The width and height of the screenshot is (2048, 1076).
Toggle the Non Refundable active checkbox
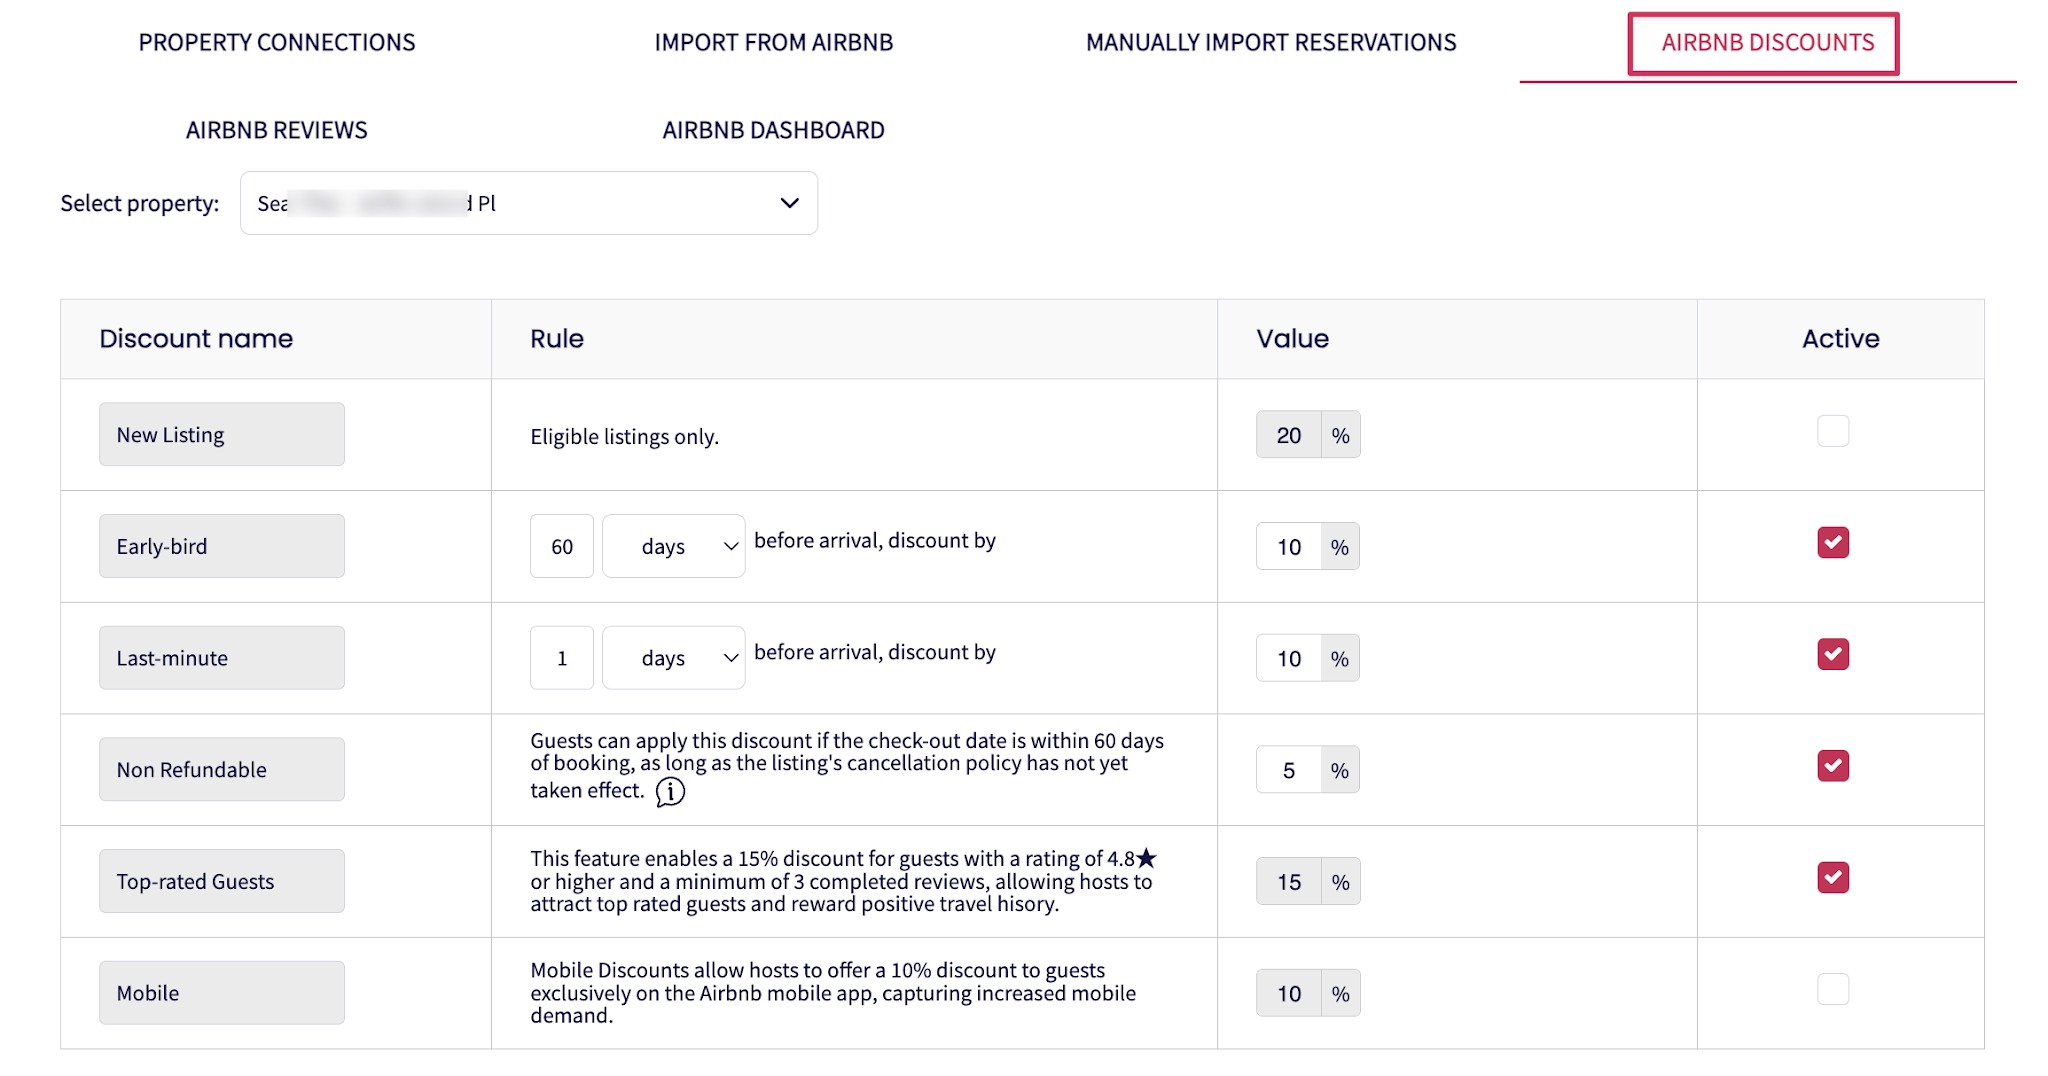coord(1833,766)
